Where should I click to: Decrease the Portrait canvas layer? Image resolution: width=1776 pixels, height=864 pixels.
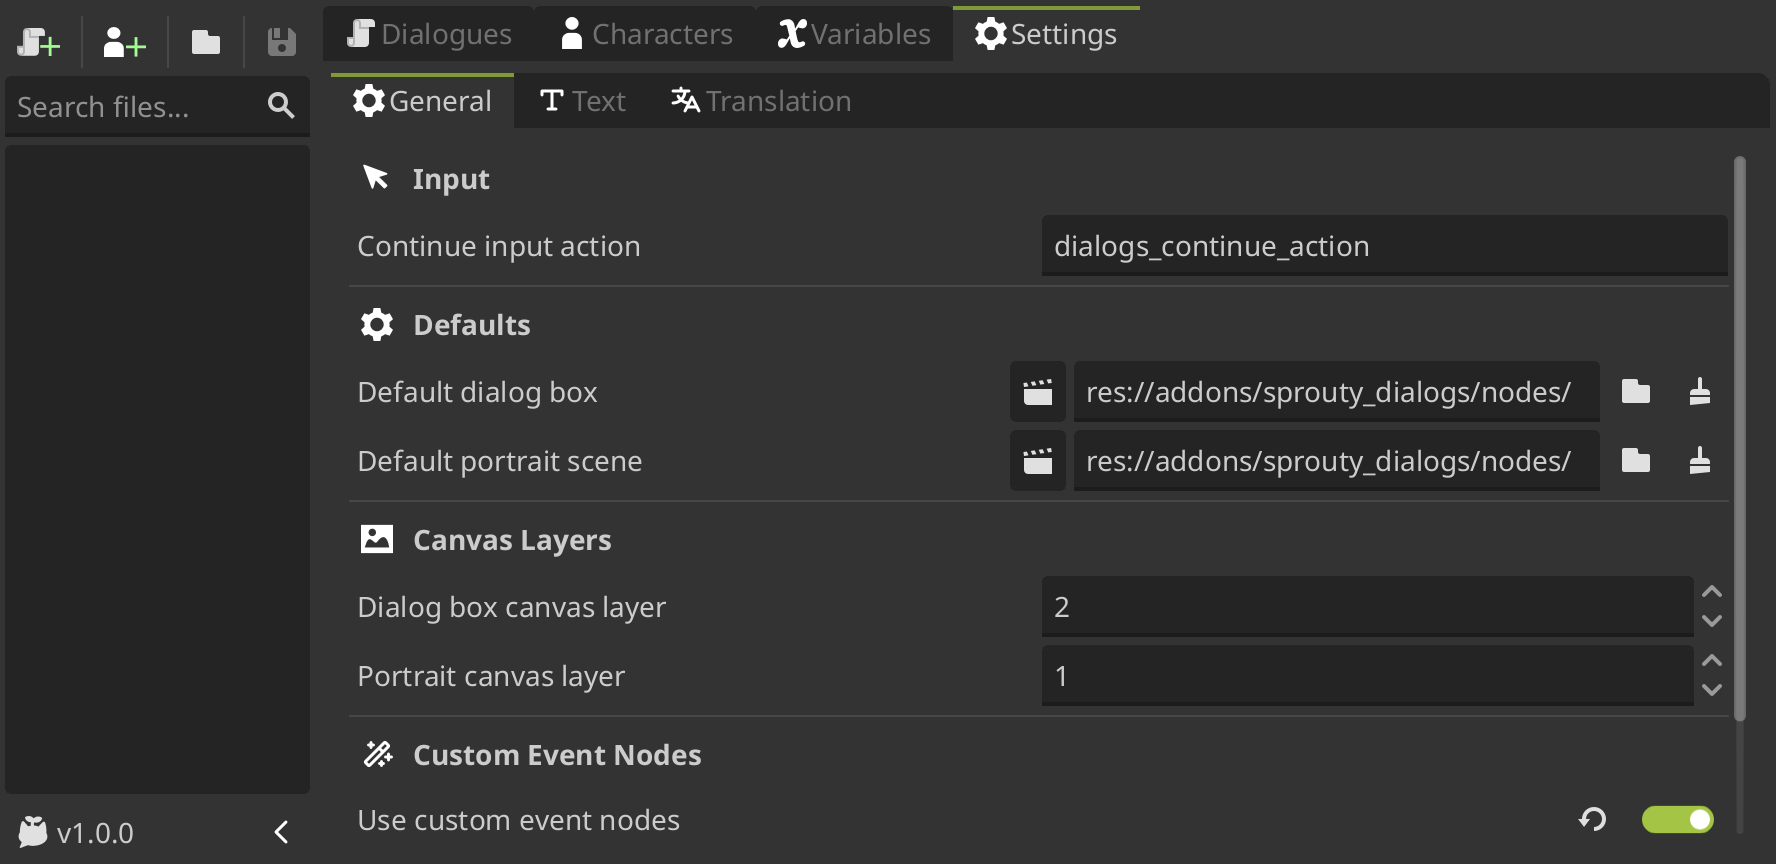1712,690
